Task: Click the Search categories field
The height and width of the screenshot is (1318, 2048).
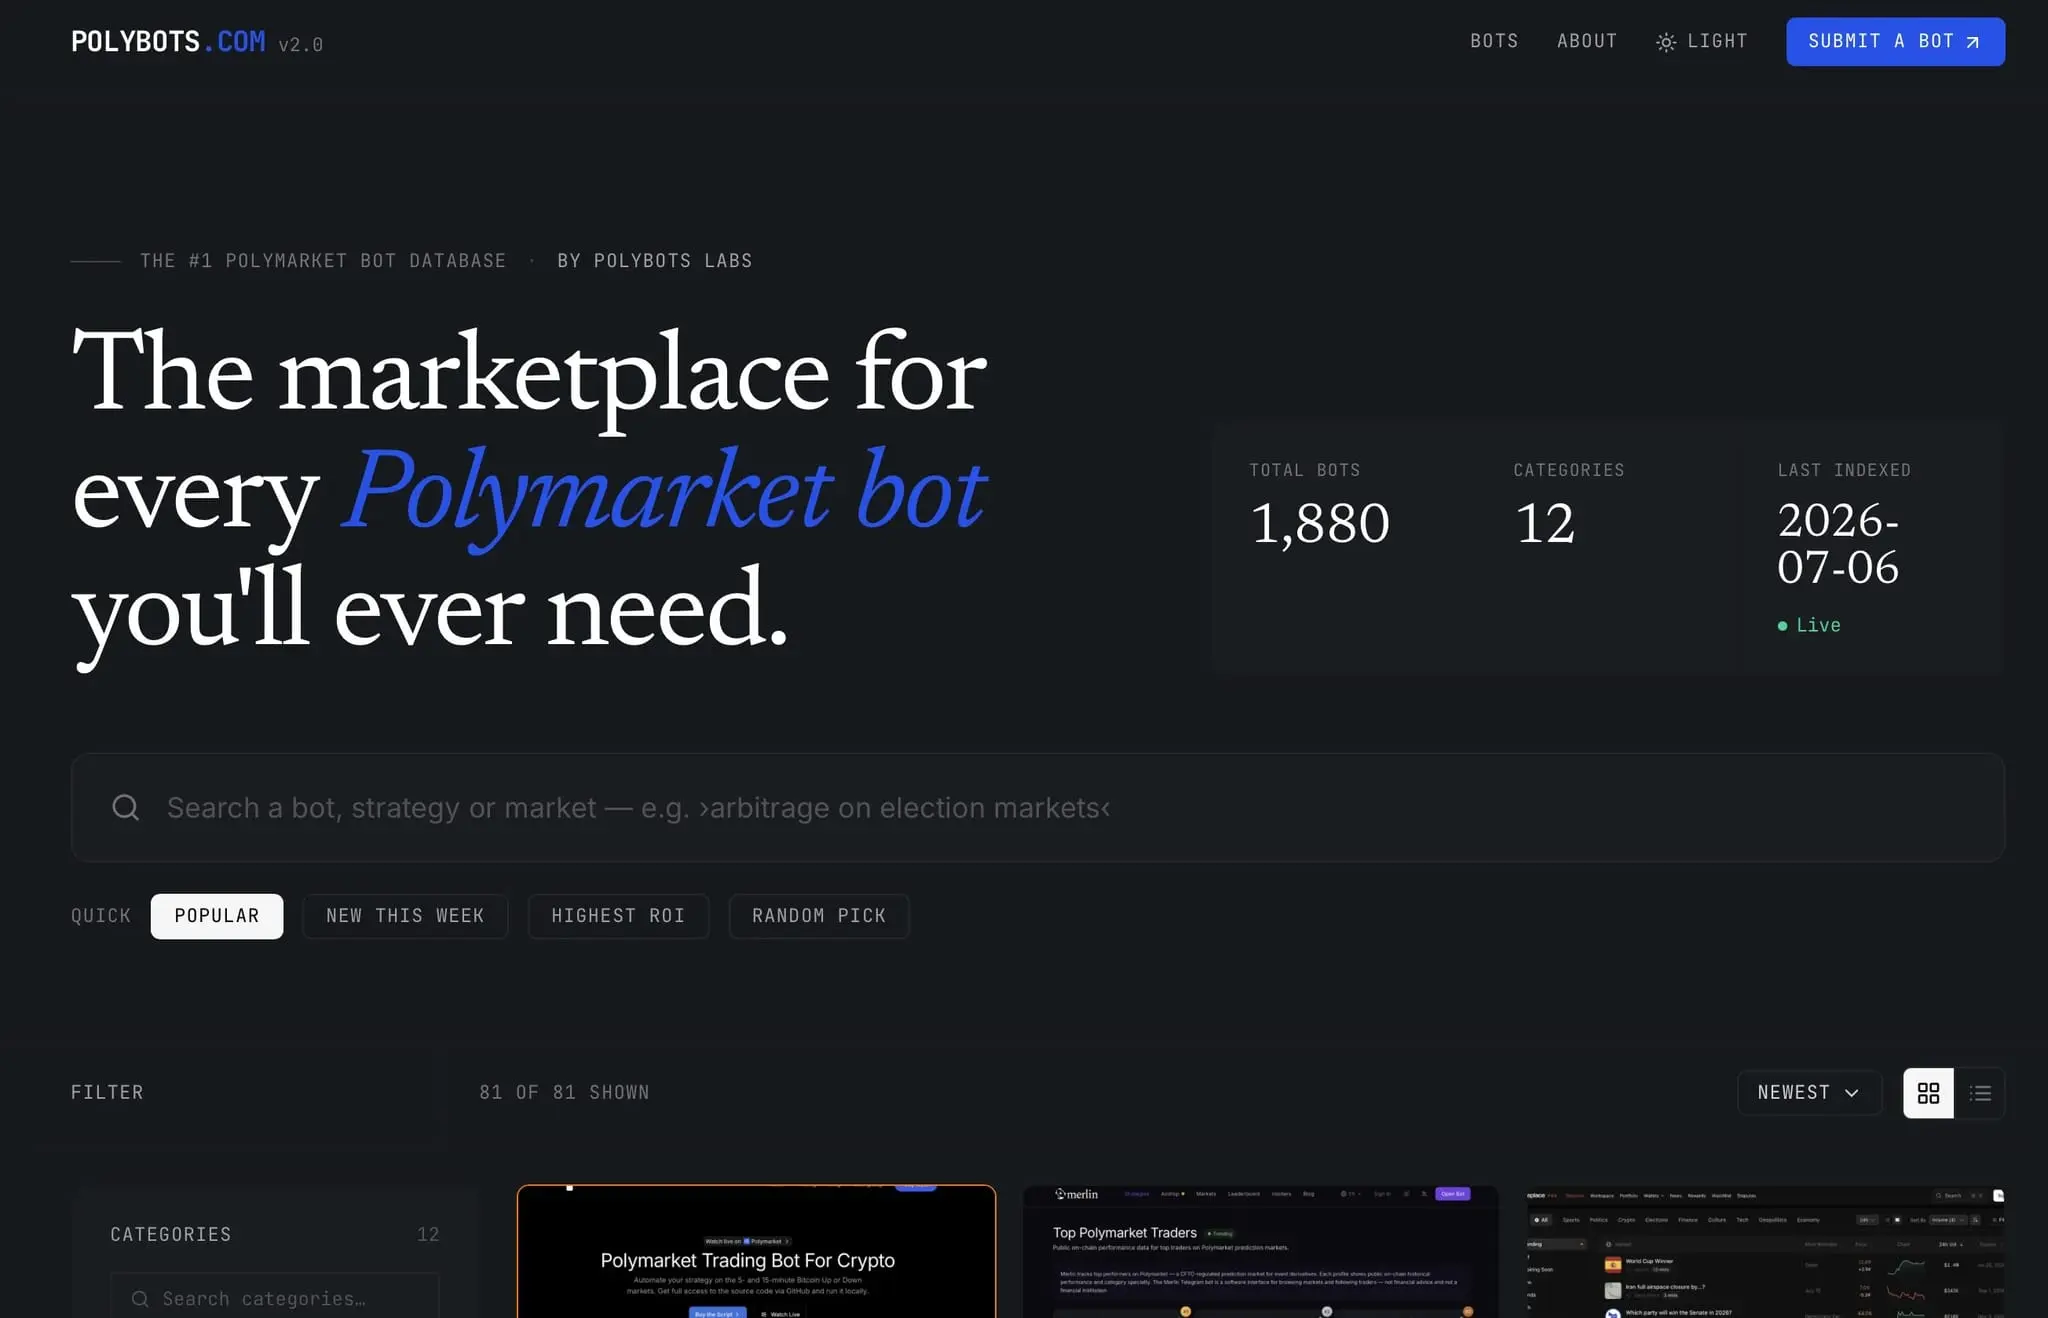Action: [274, 1297]
